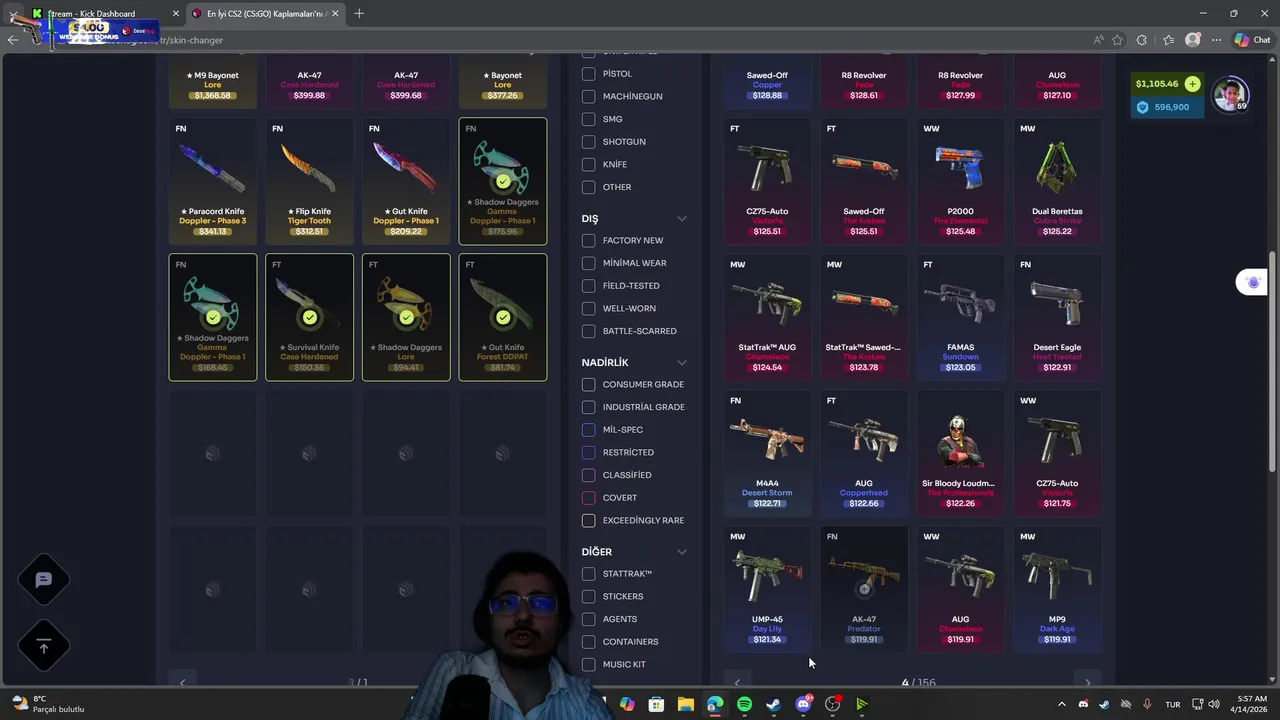The height and width of the screenshot is (720, 1280).
Task: Go to next page of marketplace items
Action: click(x=1088, y=682)
